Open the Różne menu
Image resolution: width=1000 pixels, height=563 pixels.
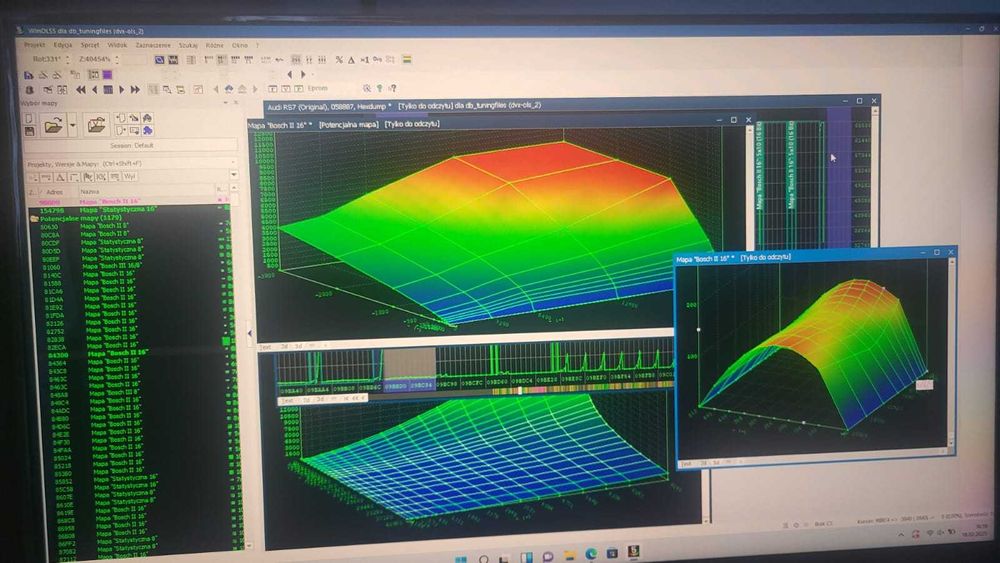pyautogui.click(x=215, y=45)
